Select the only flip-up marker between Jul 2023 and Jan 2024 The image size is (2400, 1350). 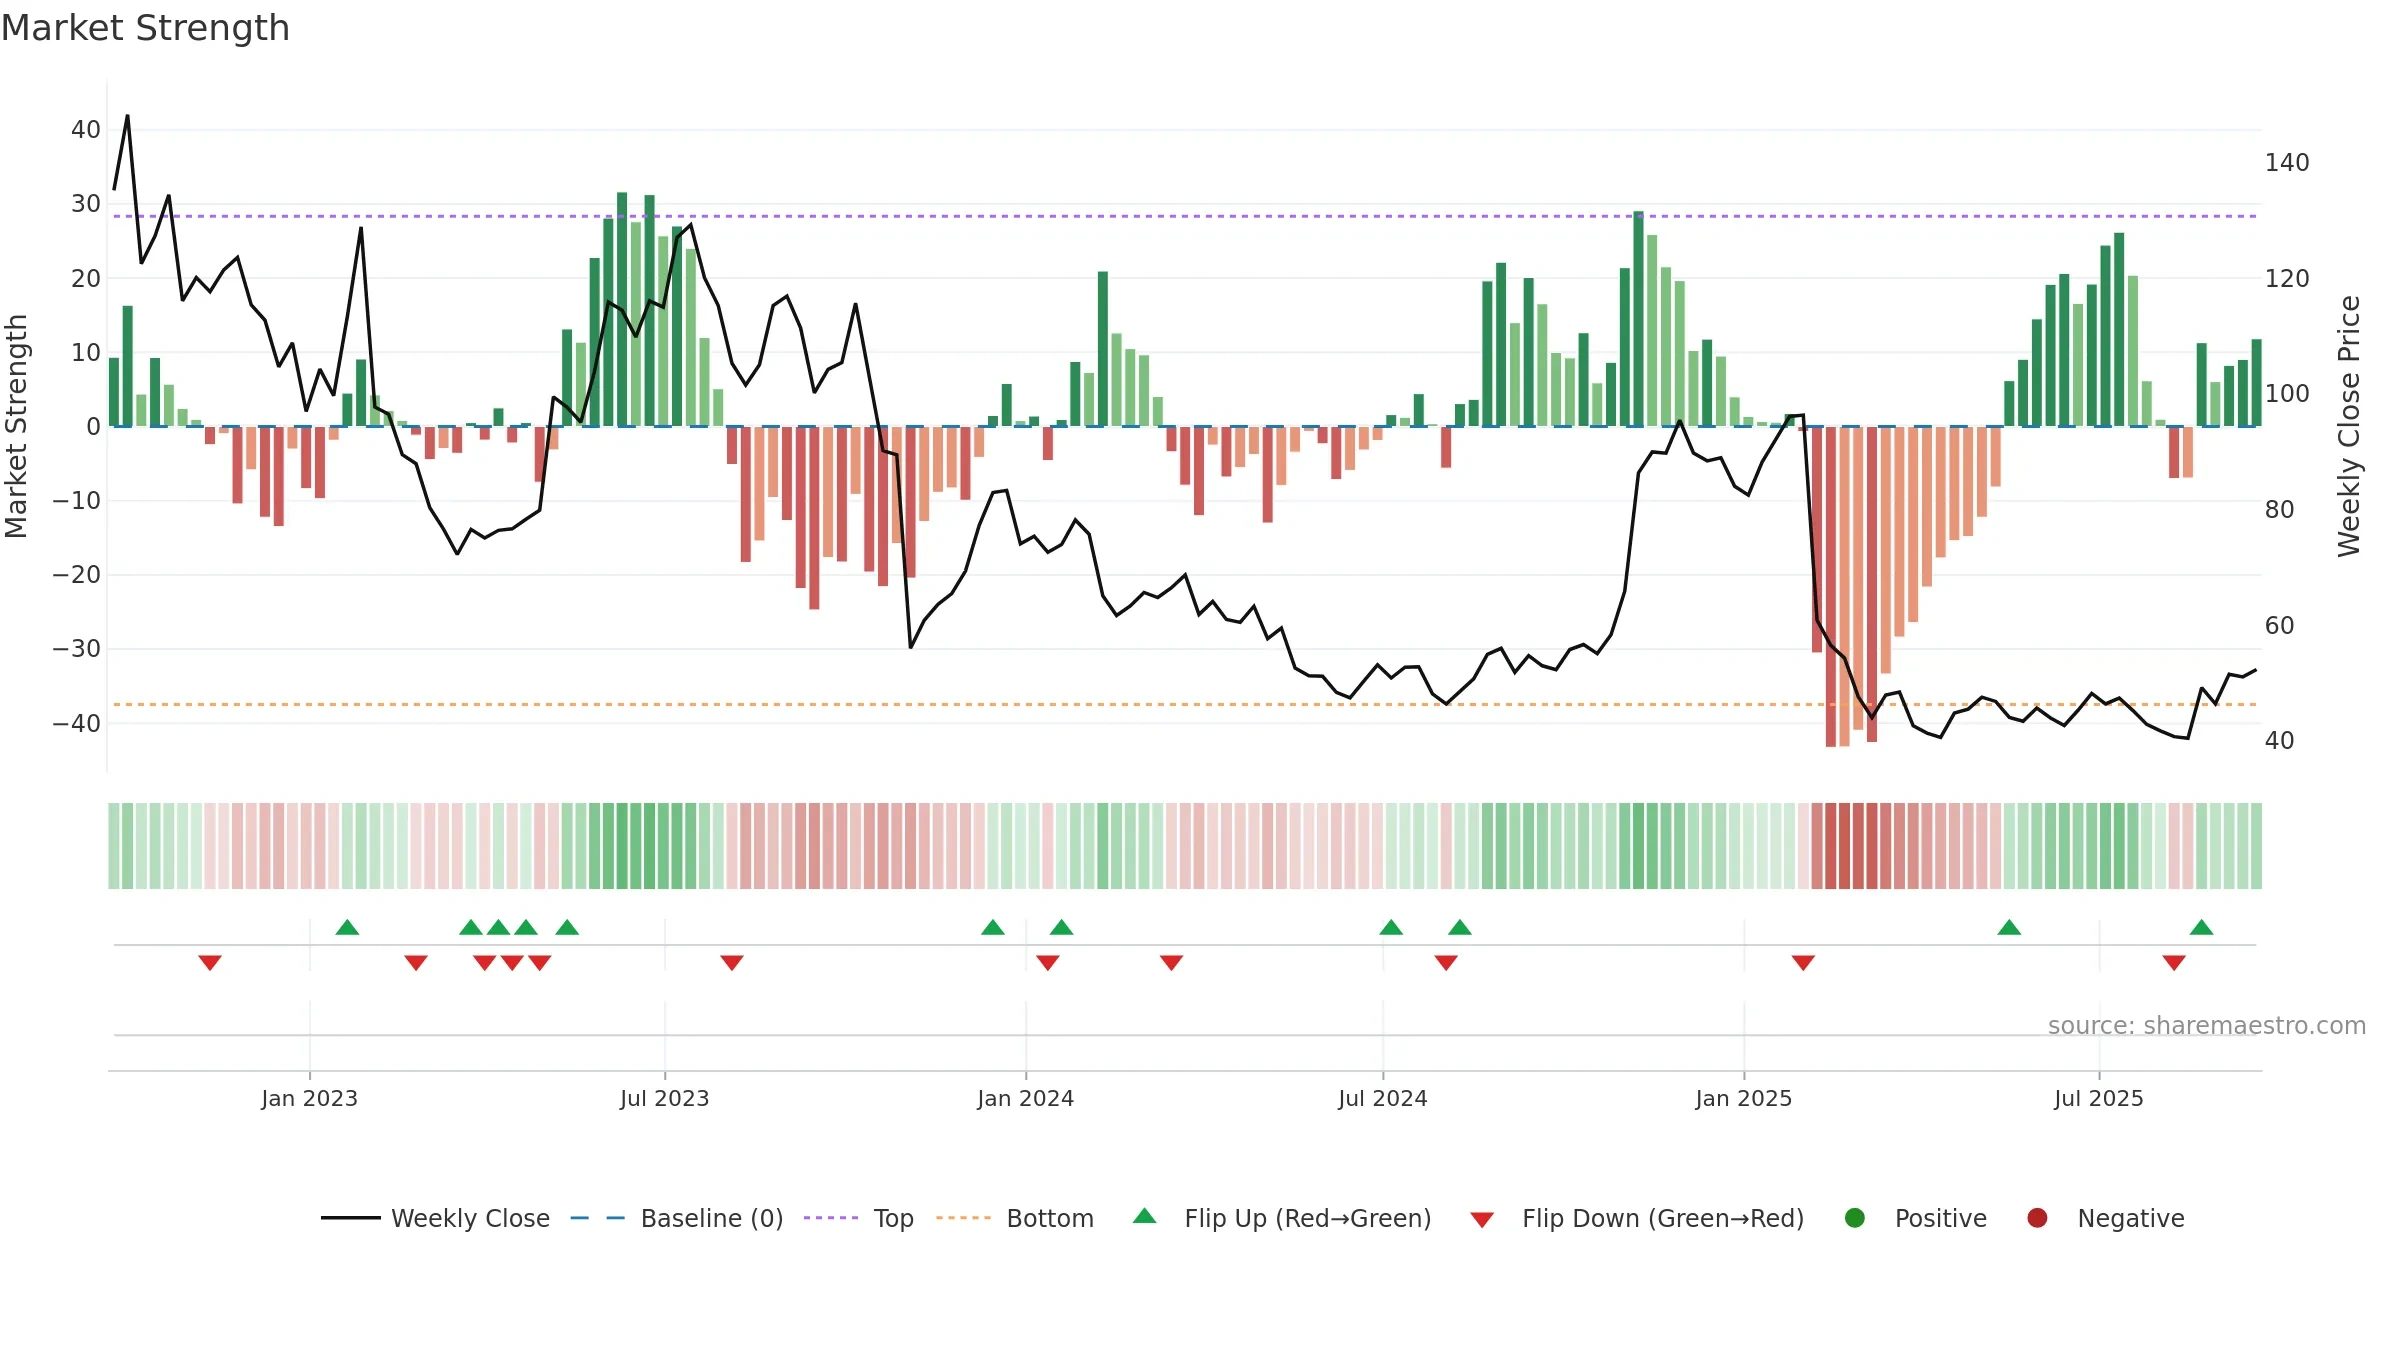pyautogui.click(x=993, y=927)
